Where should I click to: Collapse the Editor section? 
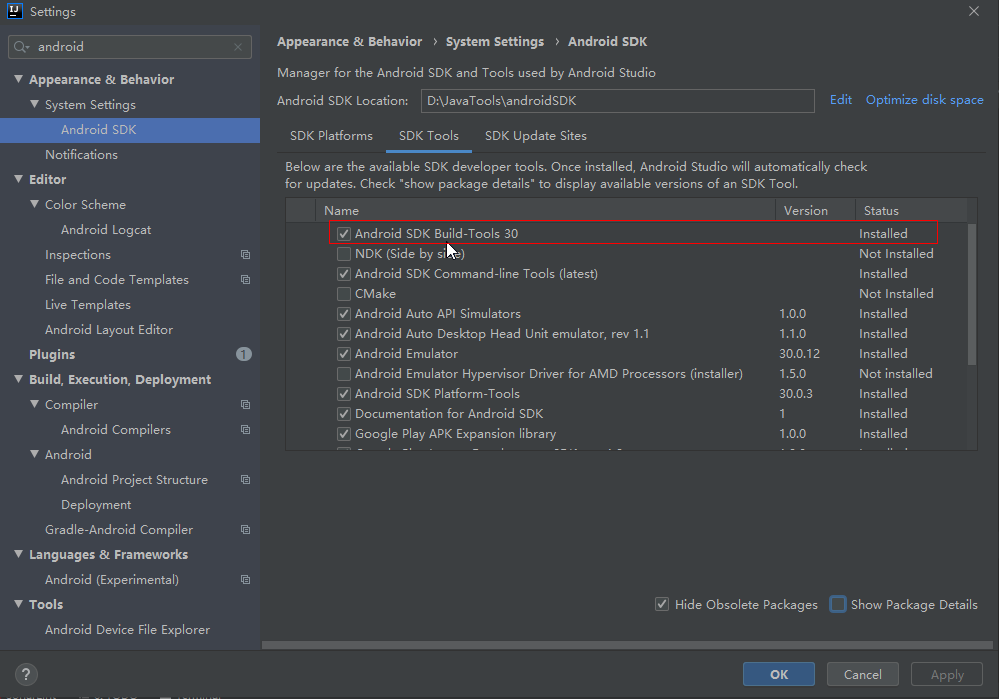(18, 179)
